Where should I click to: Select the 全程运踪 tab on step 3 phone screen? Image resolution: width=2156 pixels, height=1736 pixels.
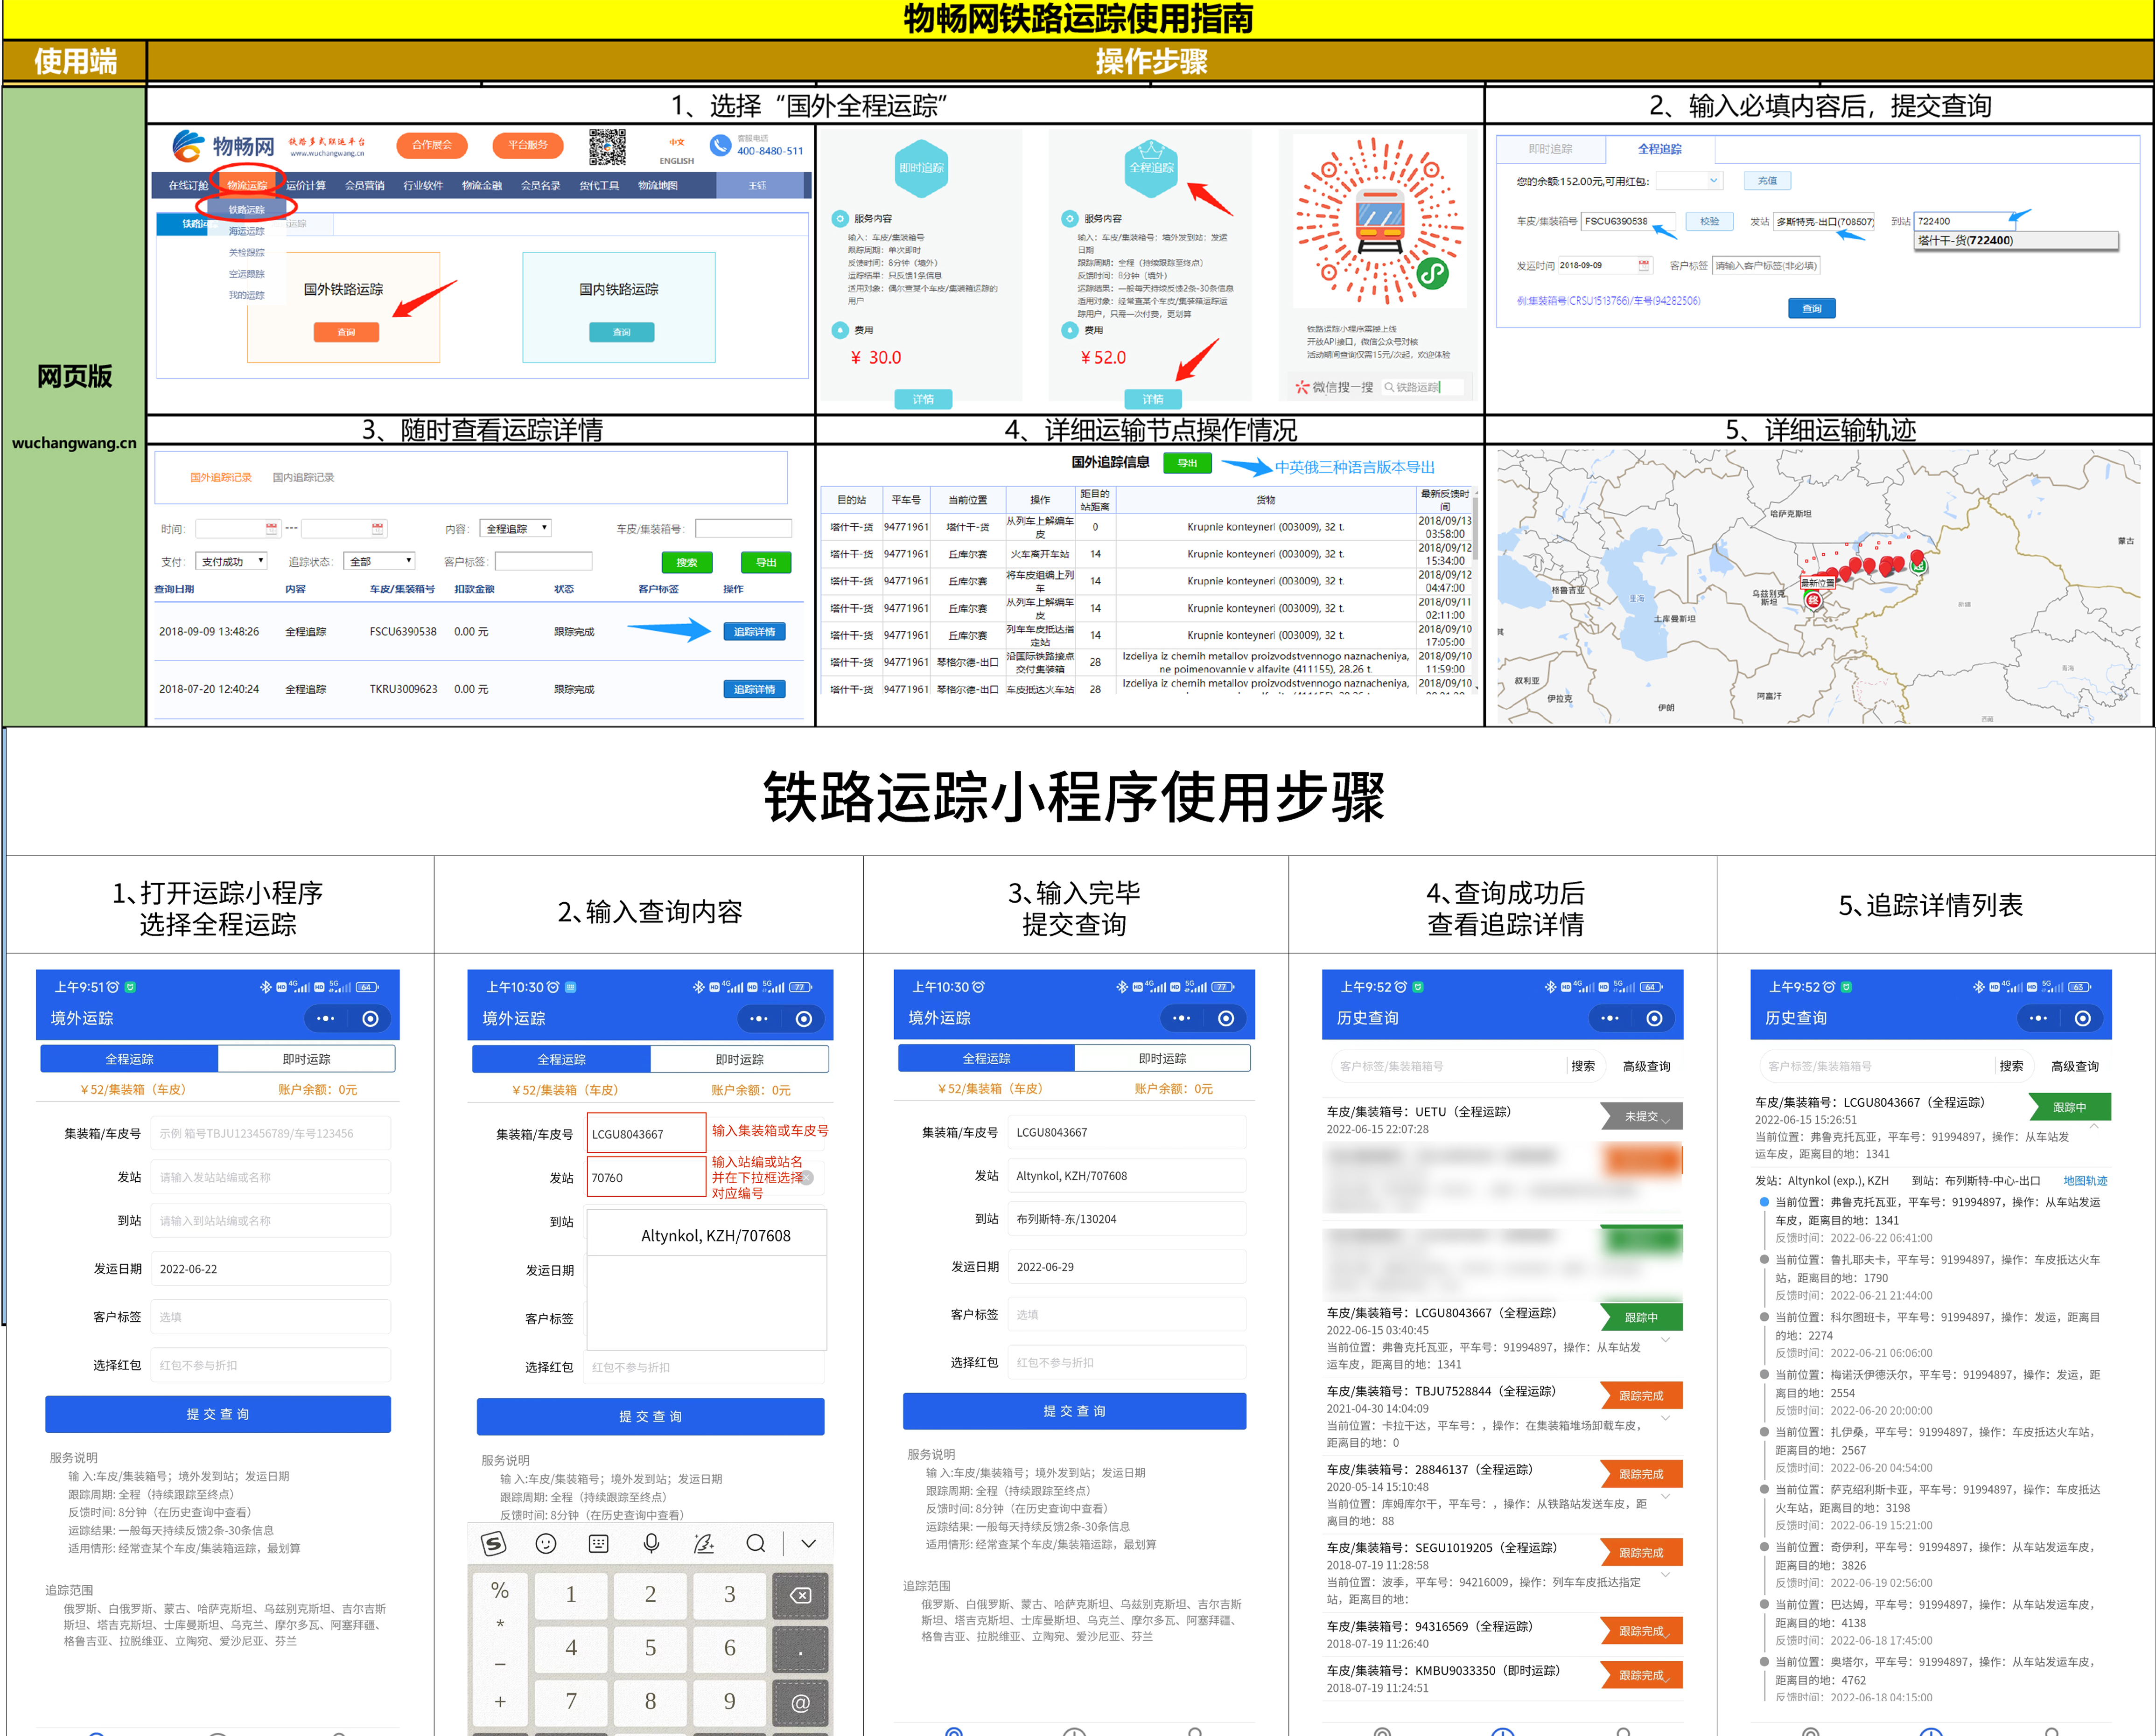986,1058
